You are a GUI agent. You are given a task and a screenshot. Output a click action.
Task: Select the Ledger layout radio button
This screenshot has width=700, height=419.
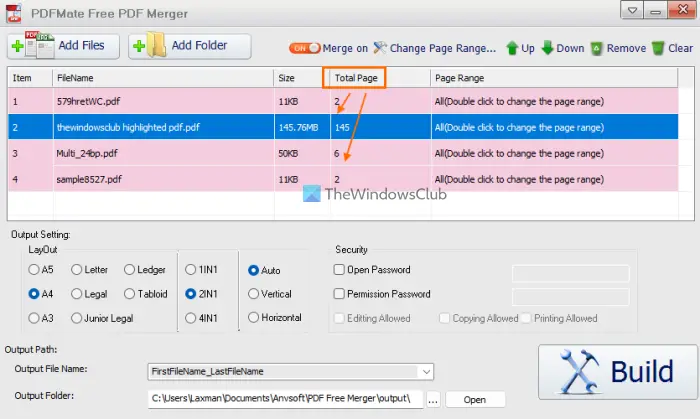click(129, 270)
